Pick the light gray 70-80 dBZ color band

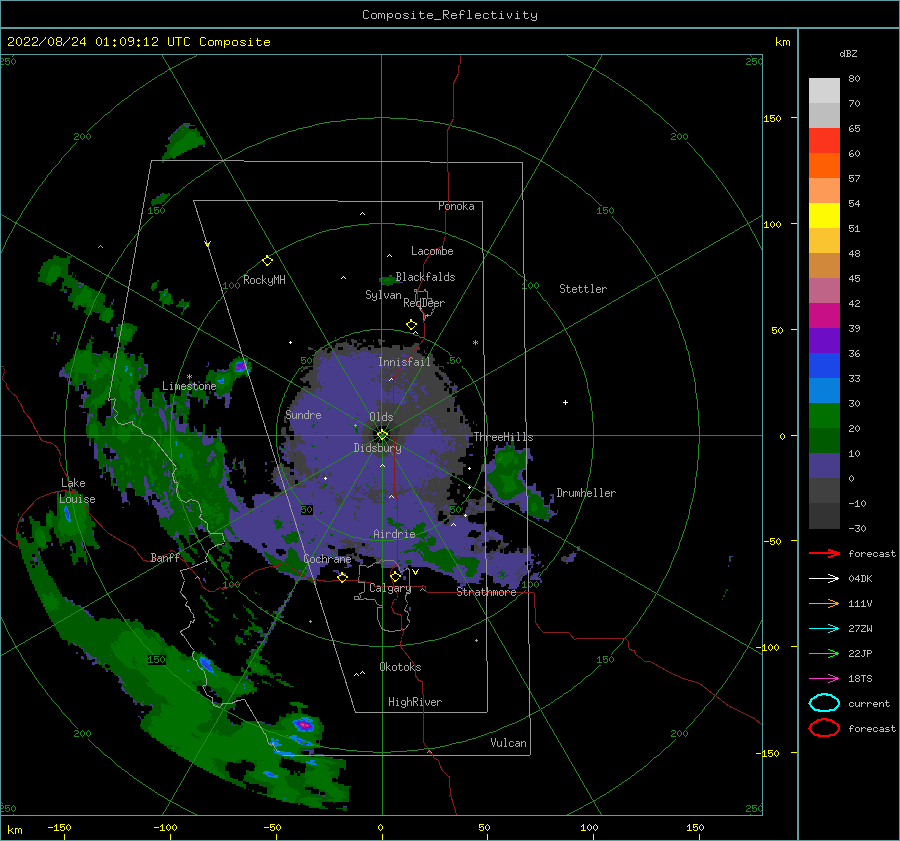(x=824, y=91)
